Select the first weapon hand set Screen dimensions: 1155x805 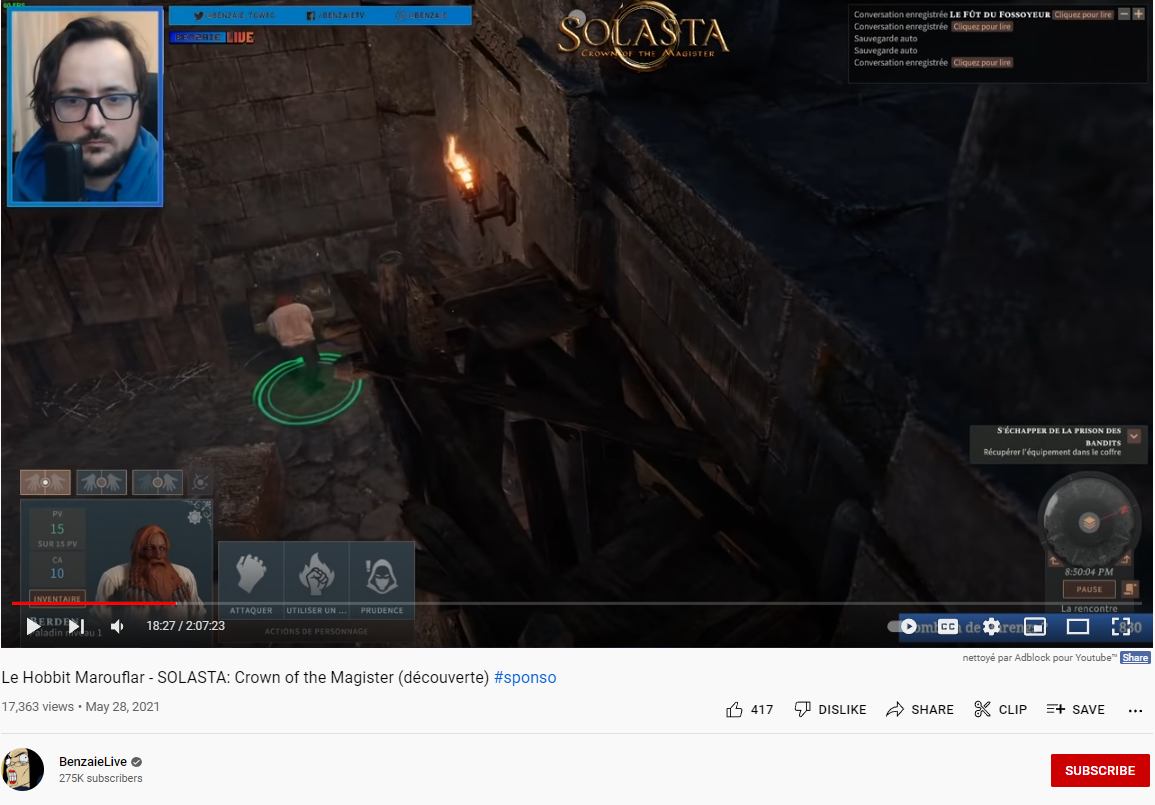click(46, 482)
